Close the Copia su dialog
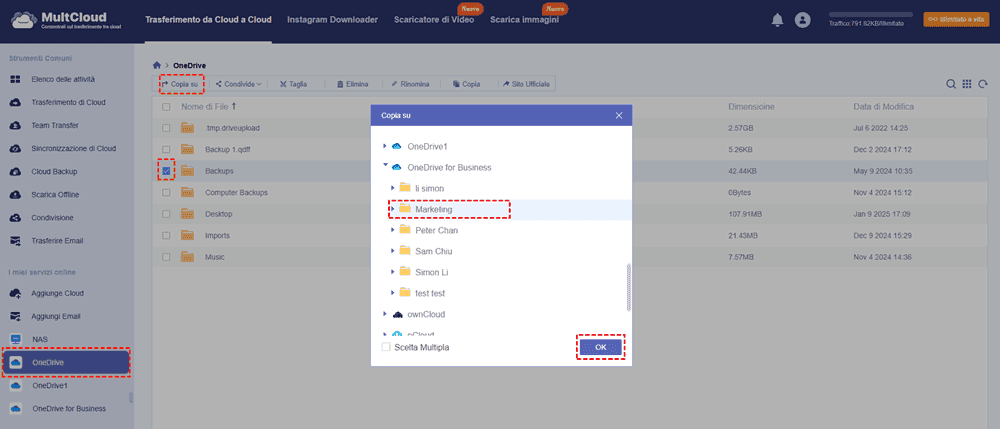This screenshot has height=429, width=1000. point(619,115)
